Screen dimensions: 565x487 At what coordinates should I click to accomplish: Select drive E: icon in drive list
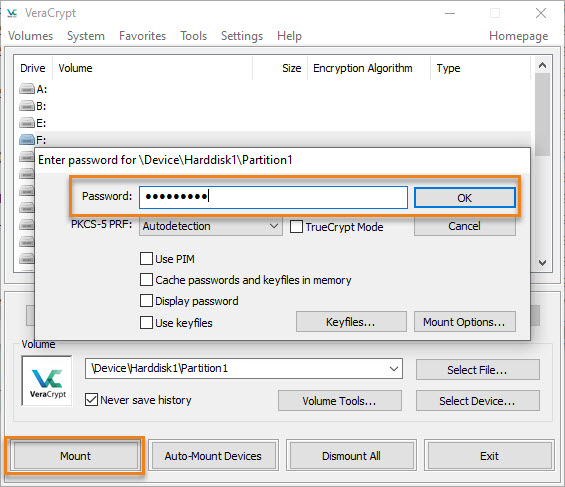point(27,123)
